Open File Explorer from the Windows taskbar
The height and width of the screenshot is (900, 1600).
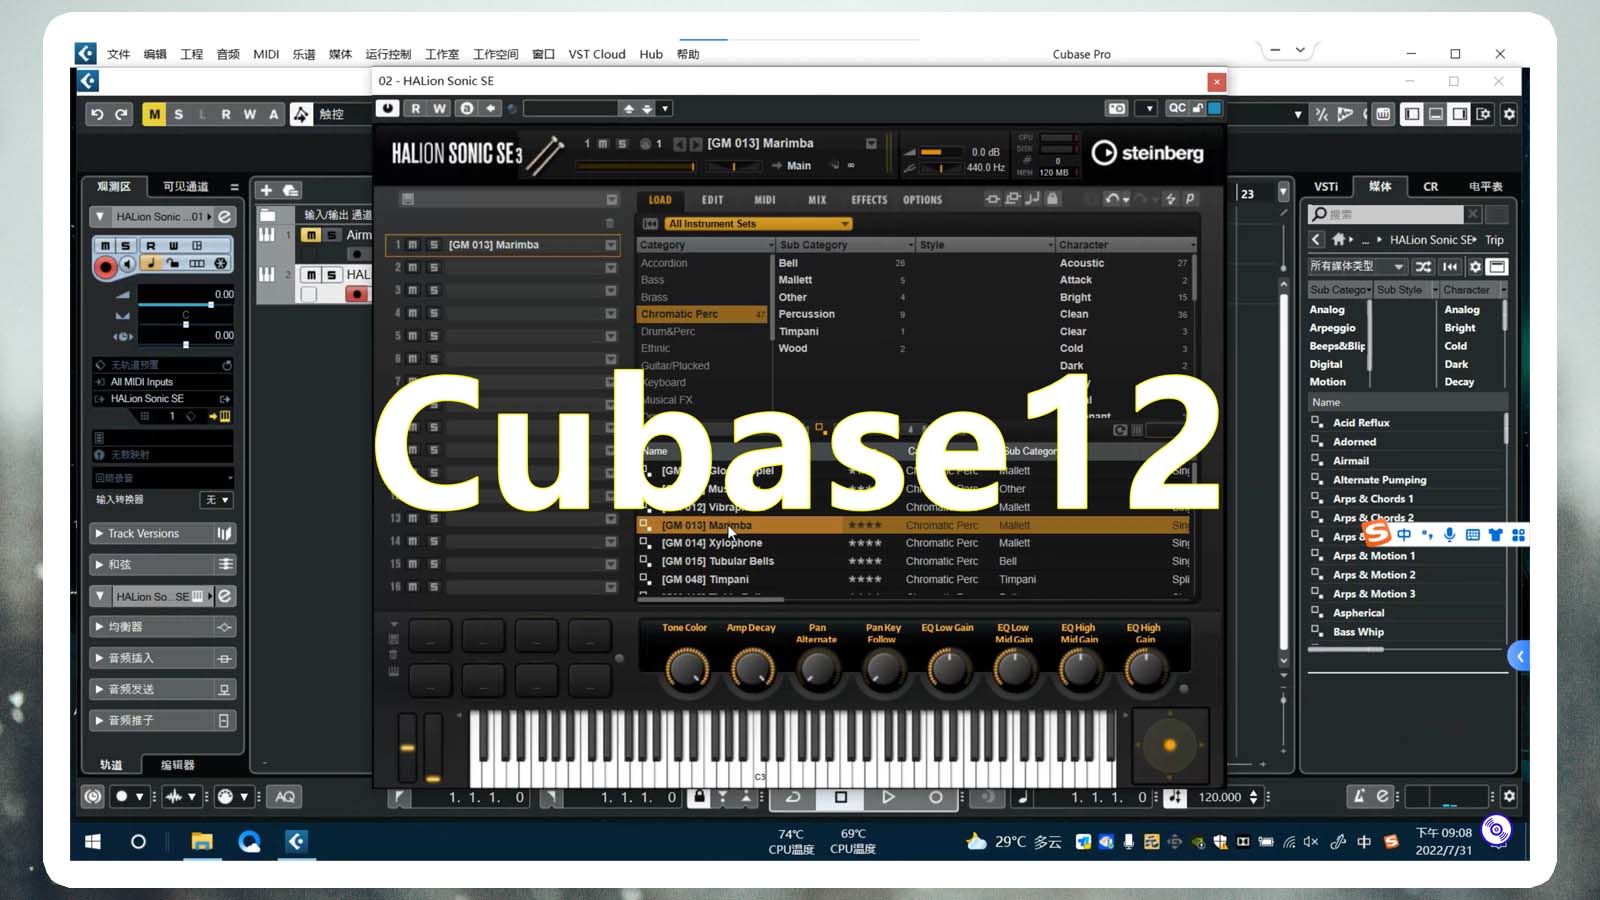coord(202,842)
